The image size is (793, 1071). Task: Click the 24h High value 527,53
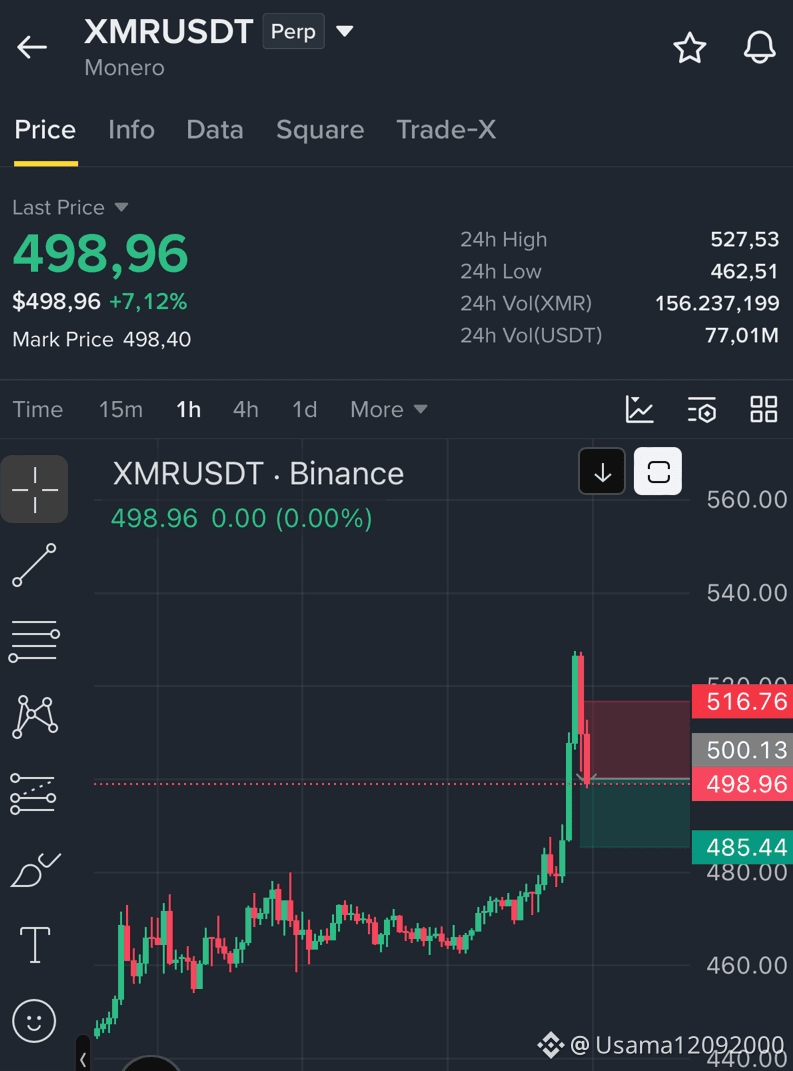tap(745, 239)
